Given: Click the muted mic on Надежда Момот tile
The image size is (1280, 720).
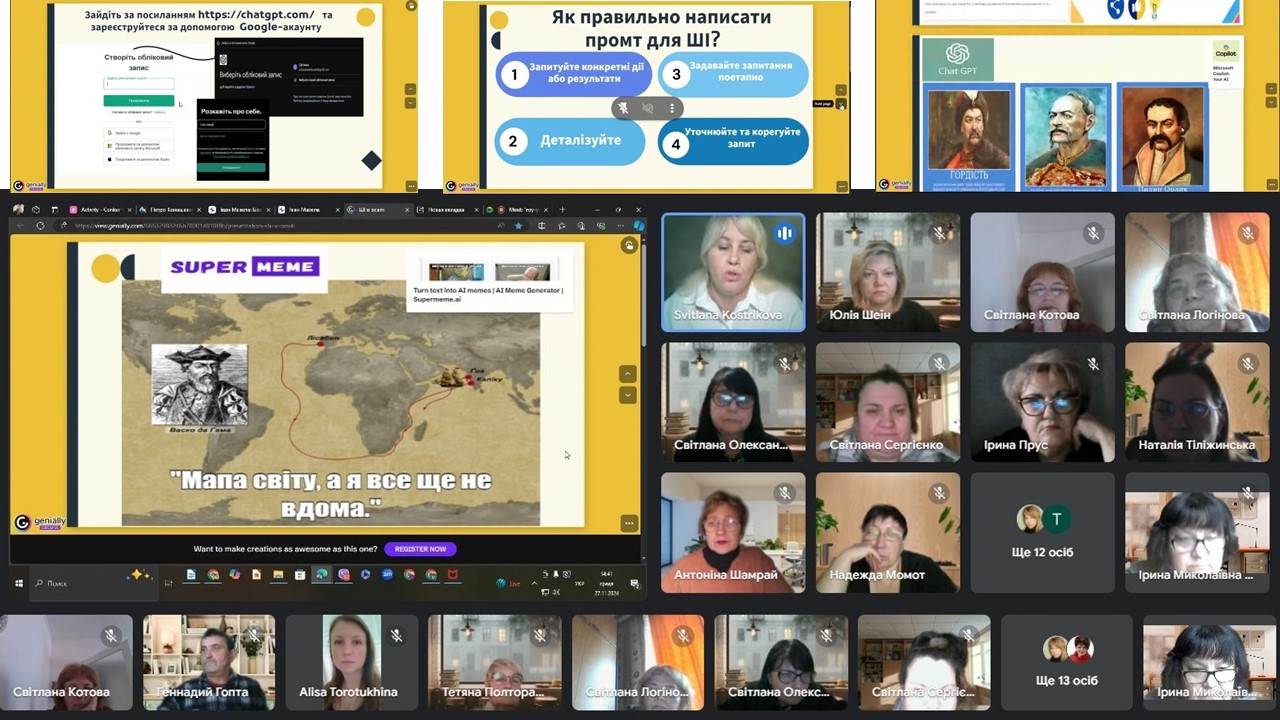Looking at the screenshot, I should pos(939,493).
